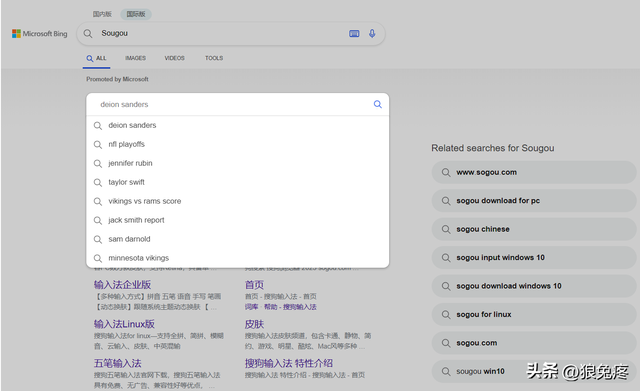The height and width of the screenshot is (391, 640).
Task: Open the 首页 result link
Action: pyautogui.click(x=254, y=285)
